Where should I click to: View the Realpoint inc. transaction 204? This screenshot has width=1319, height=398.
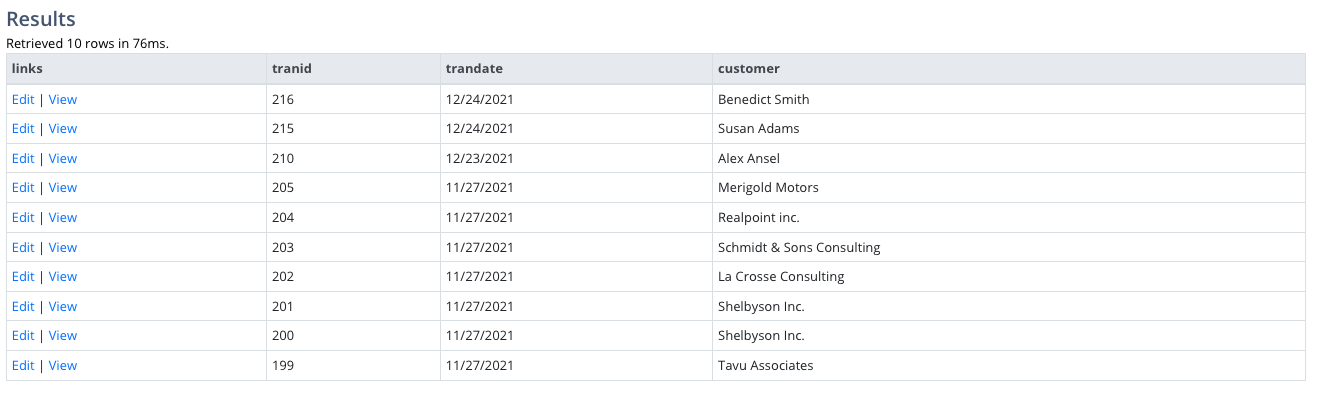tap(63, 218)
